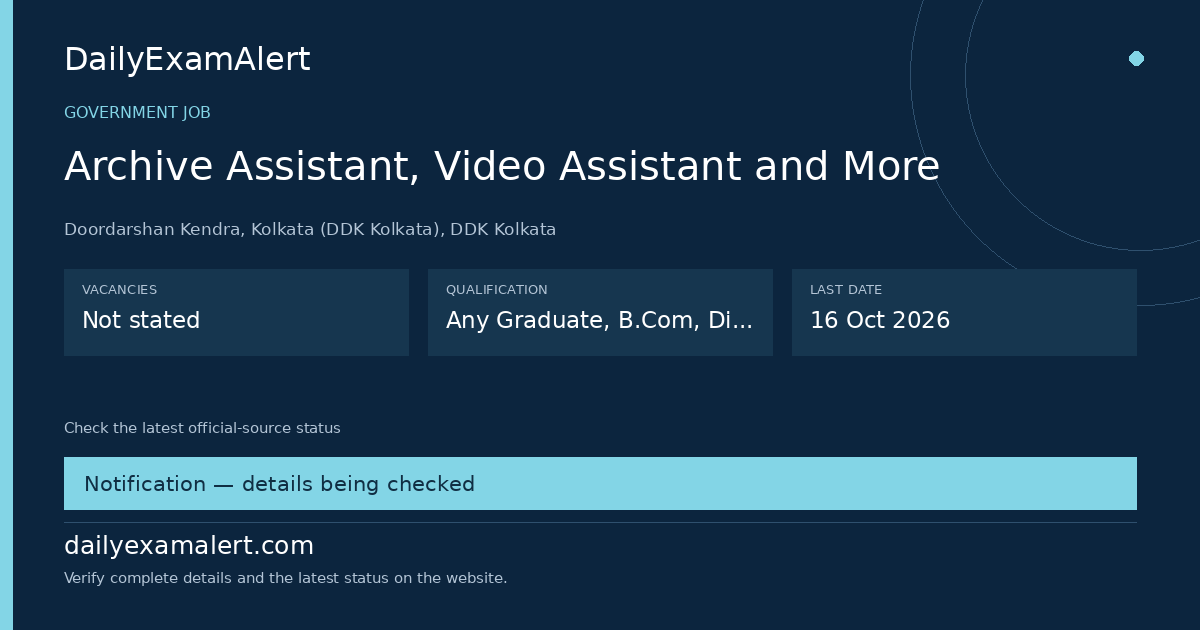This screenshot has height=630, width=1200.
Task: Click the DailyExamAlert title text
Action: click(x=187, y=60)
